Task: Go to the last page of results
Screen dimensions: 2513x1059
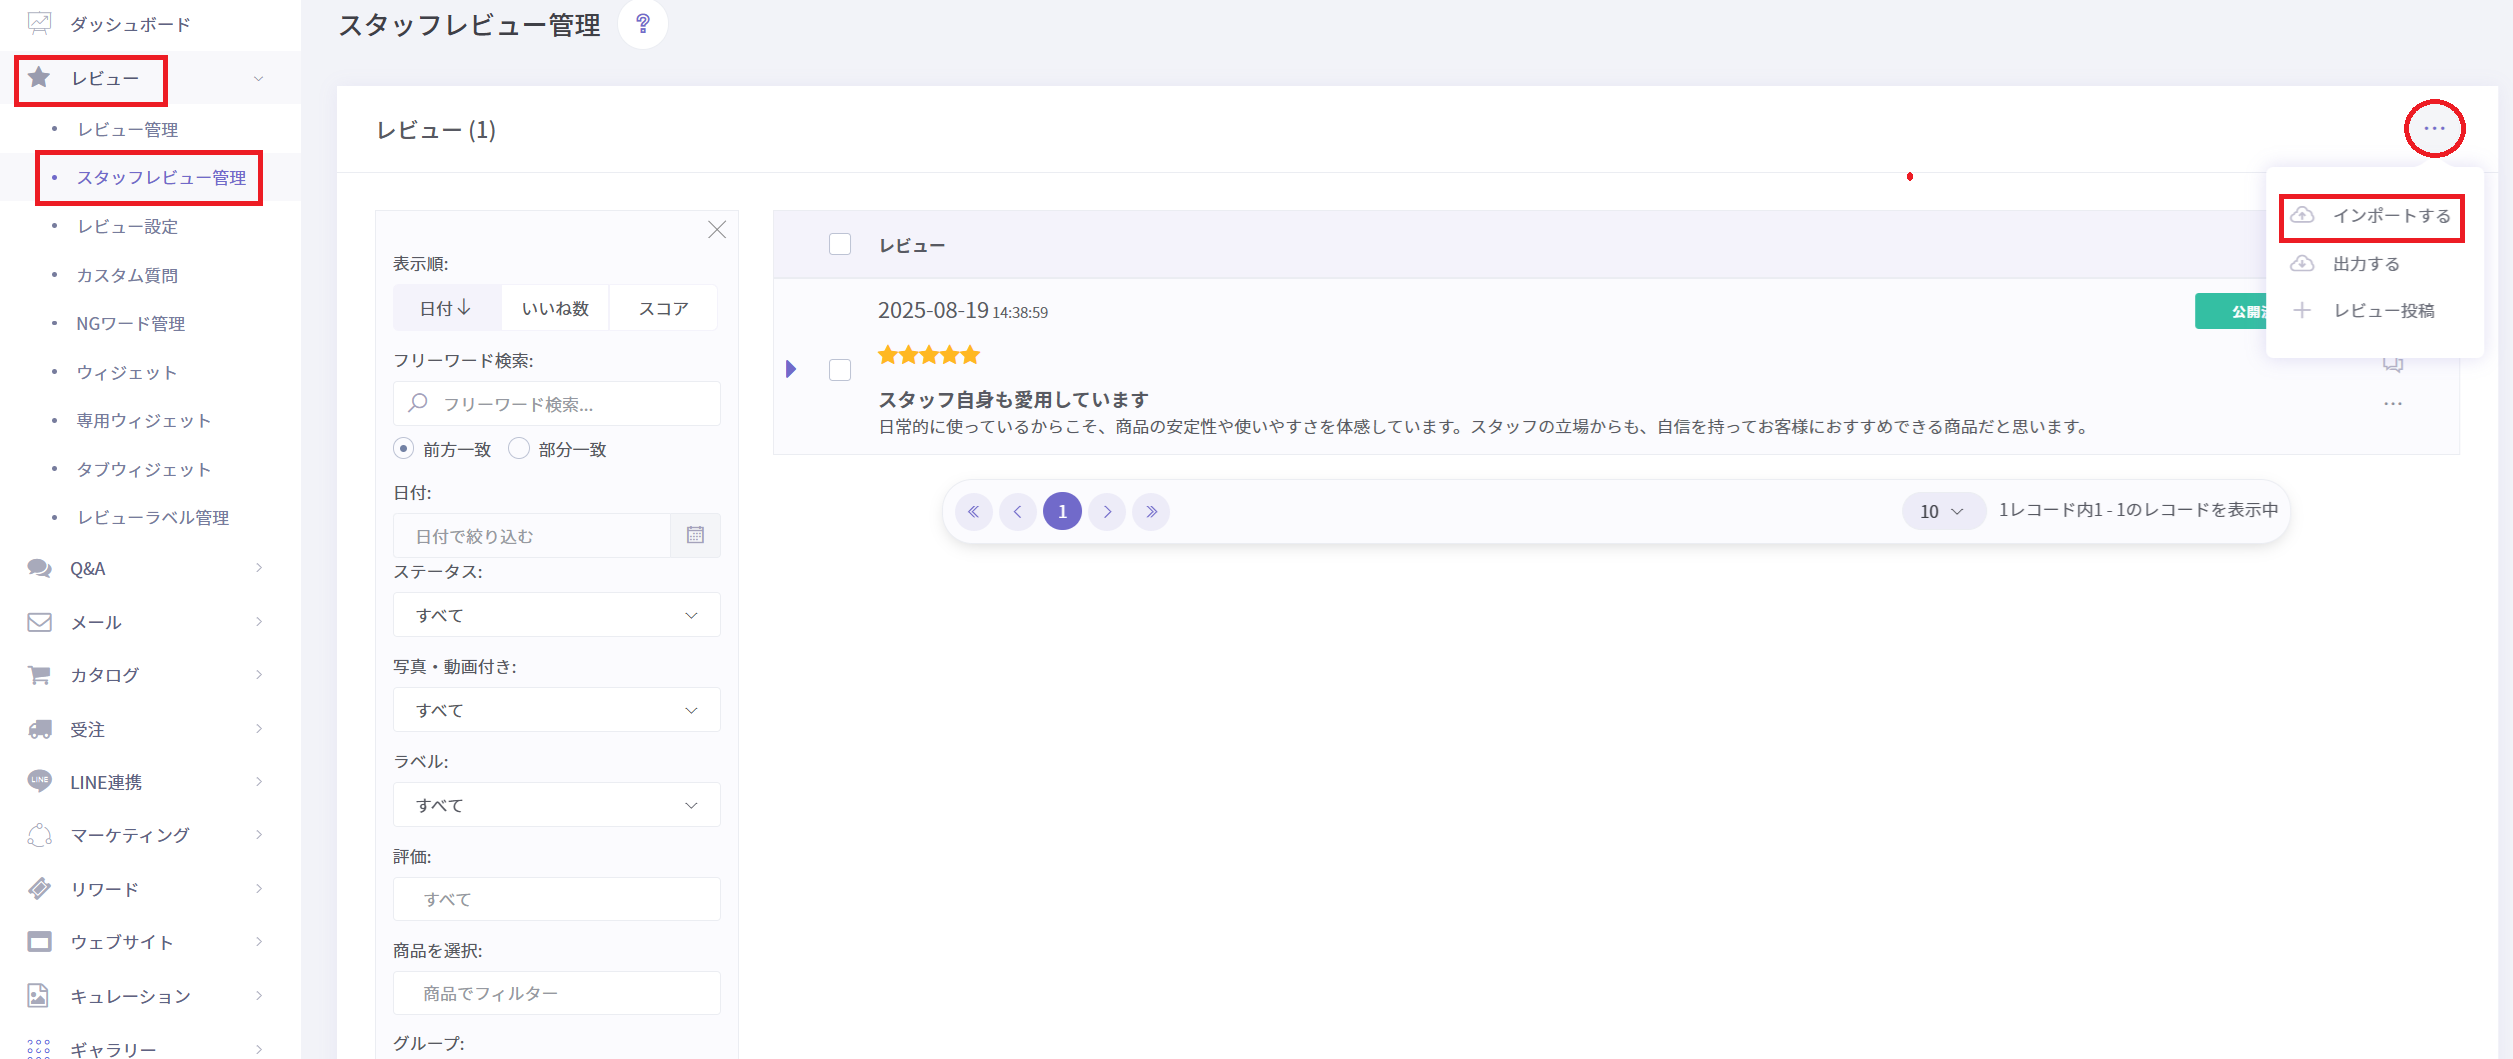Action: pyautogui.click(x=1151, y=512)
